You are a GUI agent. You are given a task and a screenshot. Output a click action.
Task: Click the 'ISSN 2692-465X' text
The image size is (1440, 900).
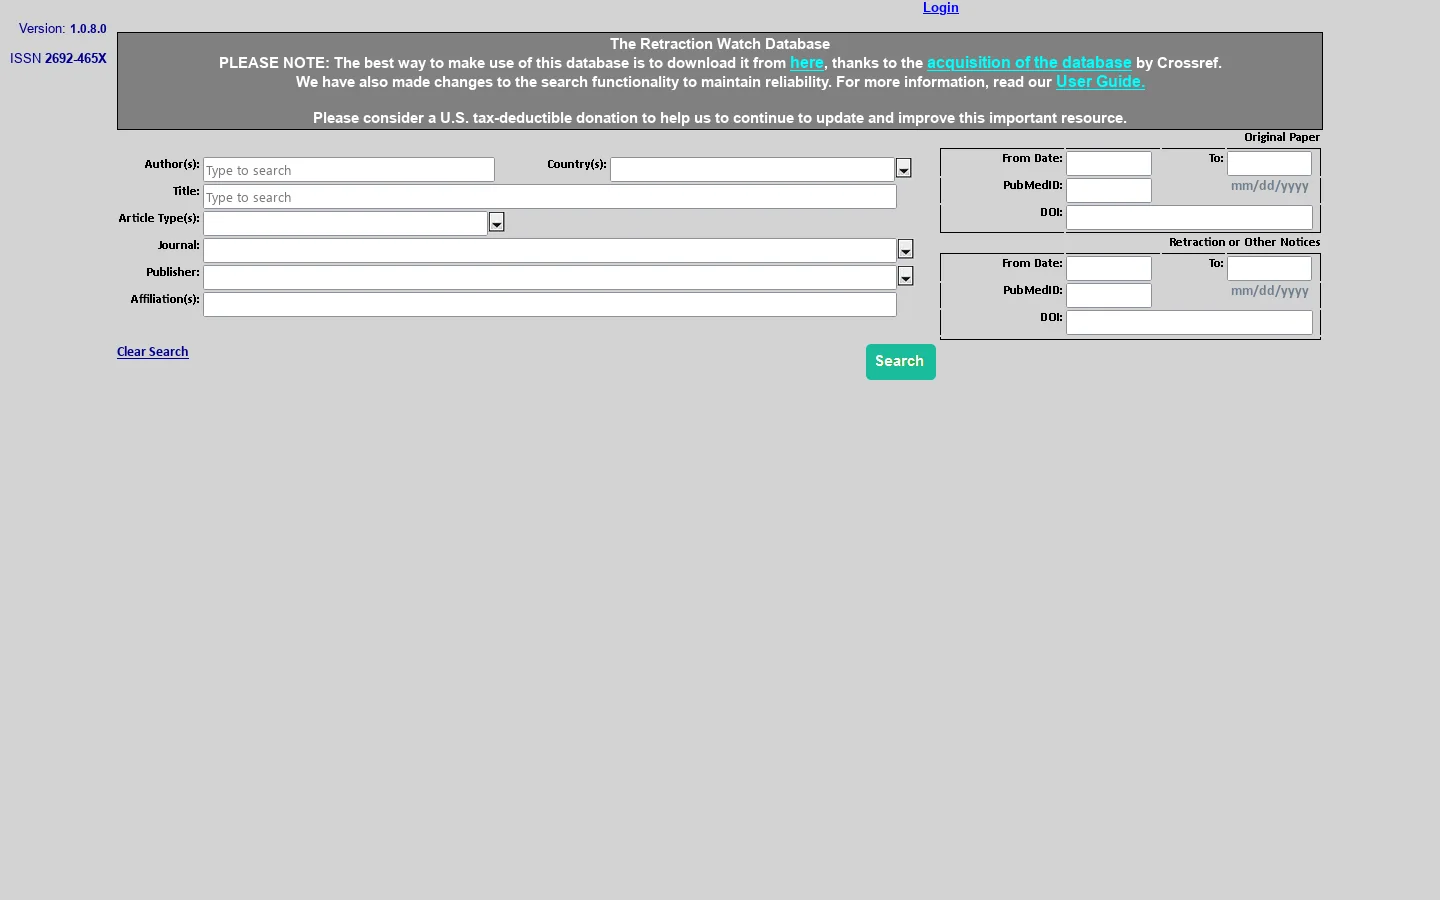[x=58, y=59]
